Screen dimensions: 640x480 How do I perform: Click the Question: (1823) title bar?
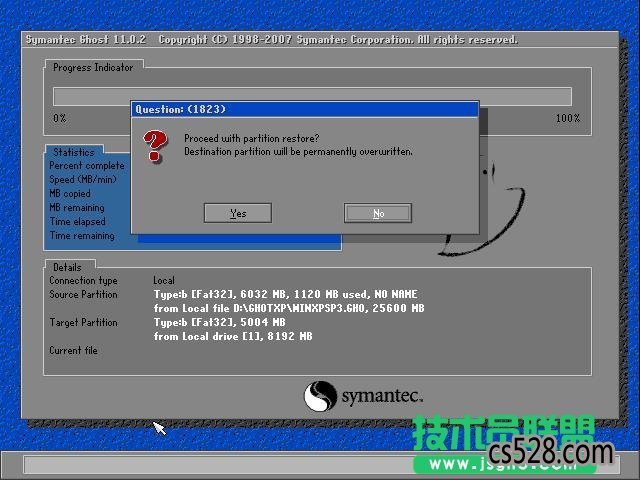tap(304, 109)
